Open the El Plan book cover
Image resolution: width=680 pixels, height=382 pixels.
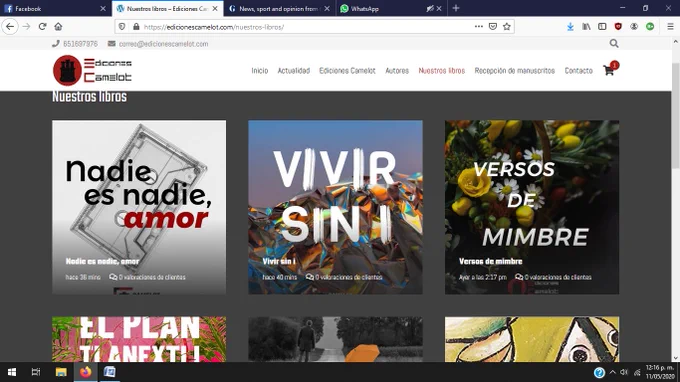tap(139, 339)
